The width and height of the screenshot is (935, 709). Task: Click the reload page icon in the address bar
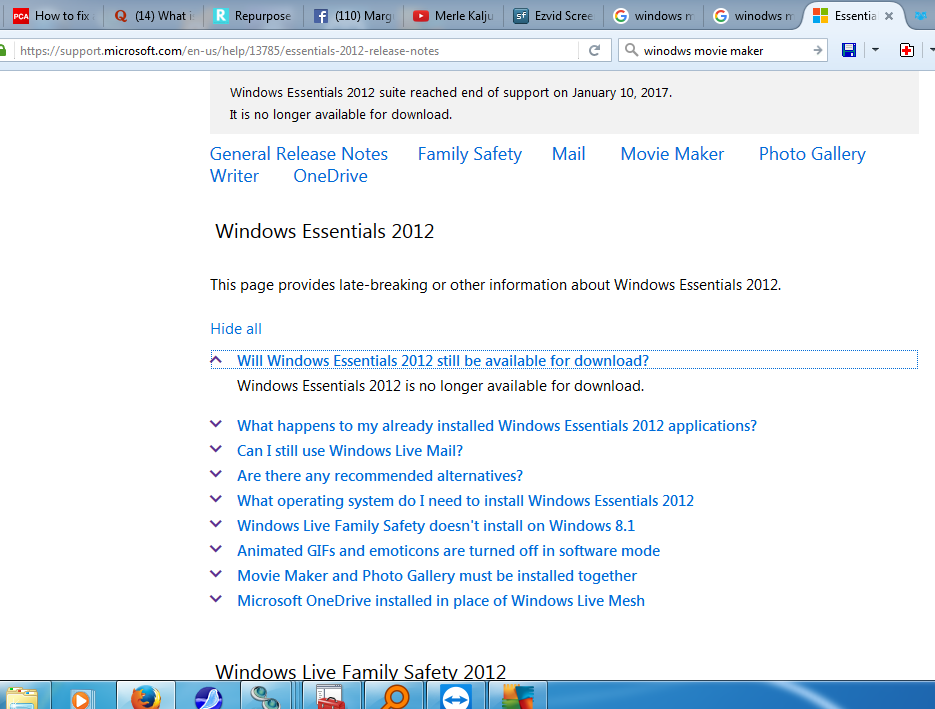pyautogui.click(x=594, y=51)
